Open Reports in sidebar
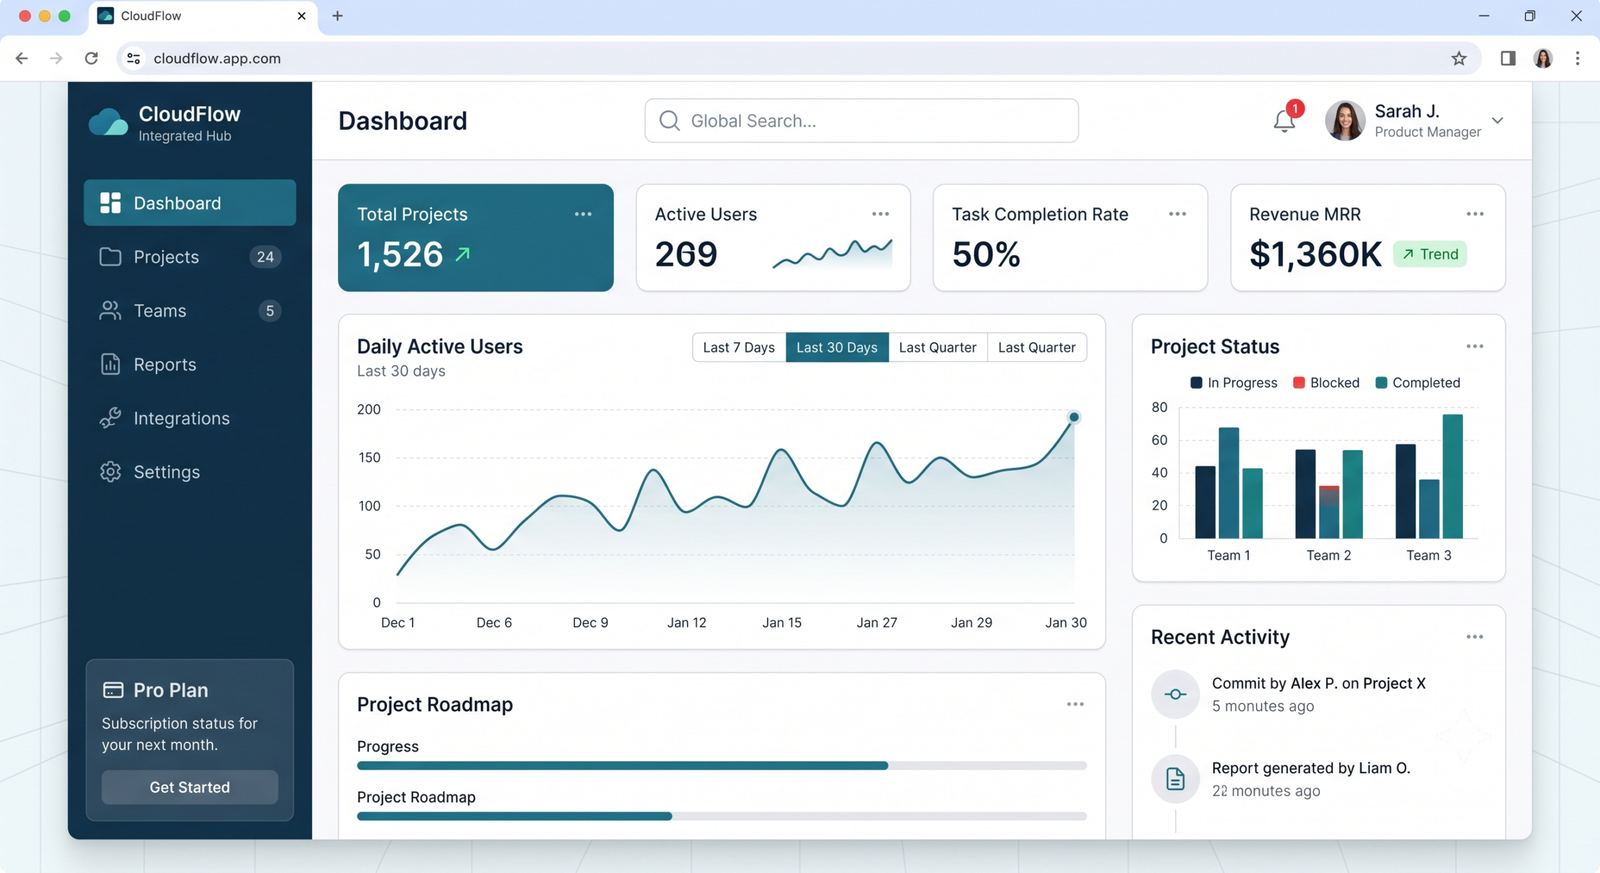Viewport: 1600px width, 873px height. pos(190,364)
